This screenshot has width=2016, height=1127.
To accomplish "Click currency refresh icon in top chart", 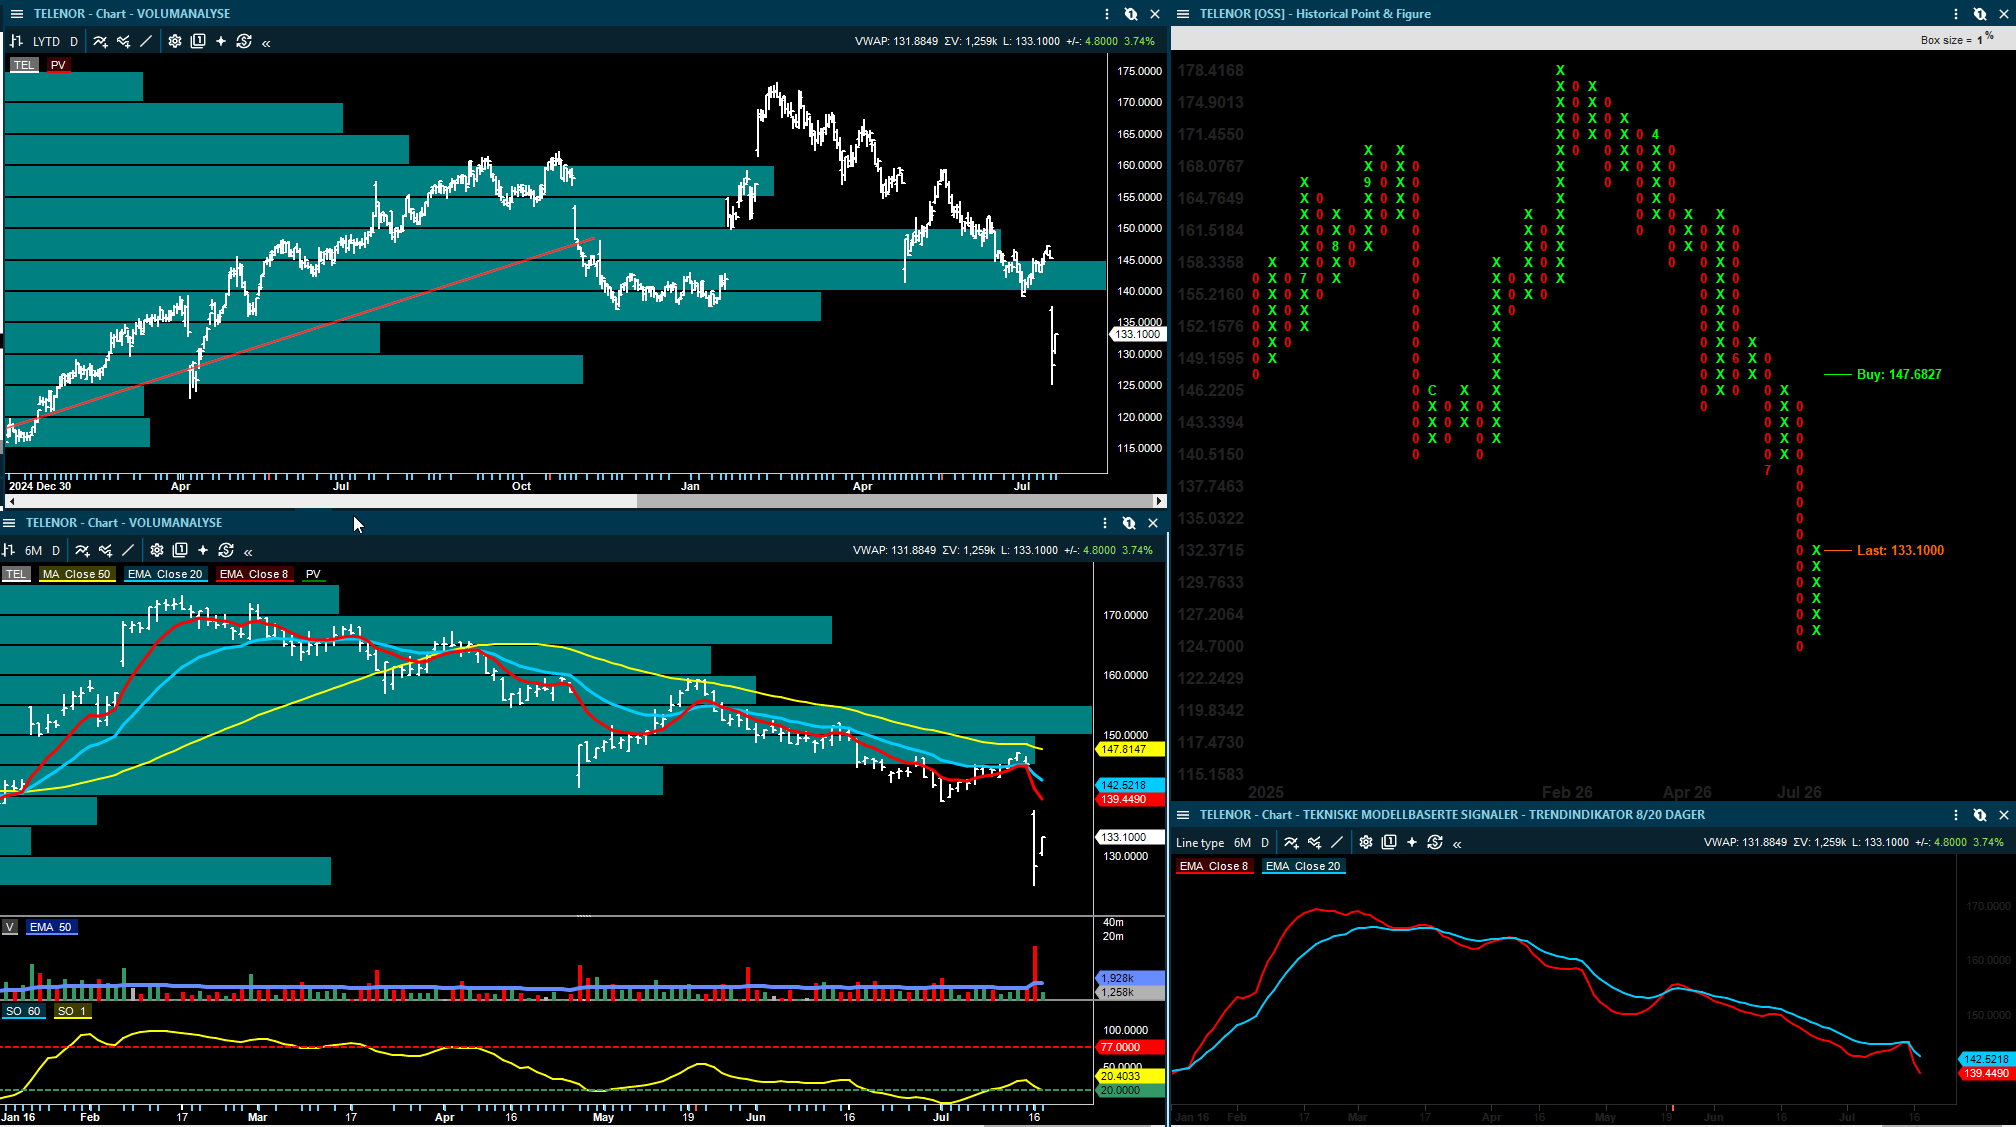I will pyautogui.click(x=244, y=41).
